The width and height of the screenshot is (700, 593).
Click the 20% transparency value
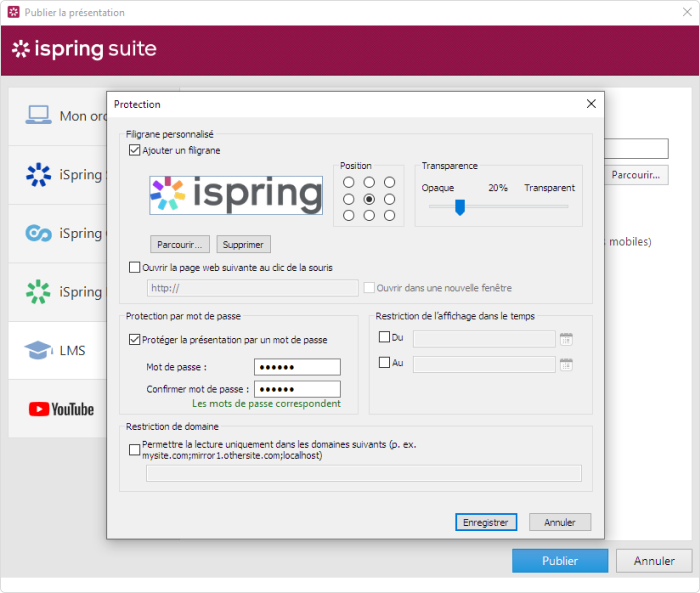pyautogui.click(x=498, y=188)
